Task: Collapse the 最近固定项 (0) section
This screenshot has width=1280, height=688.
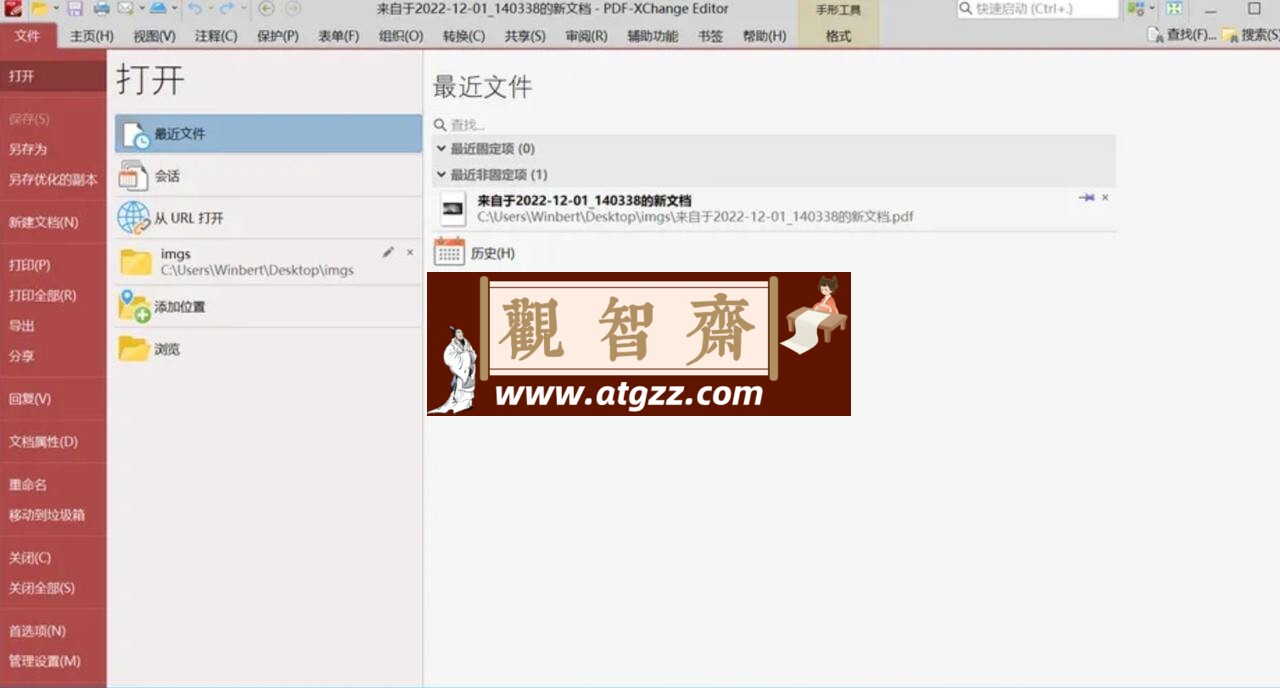Action: [441, 148]
